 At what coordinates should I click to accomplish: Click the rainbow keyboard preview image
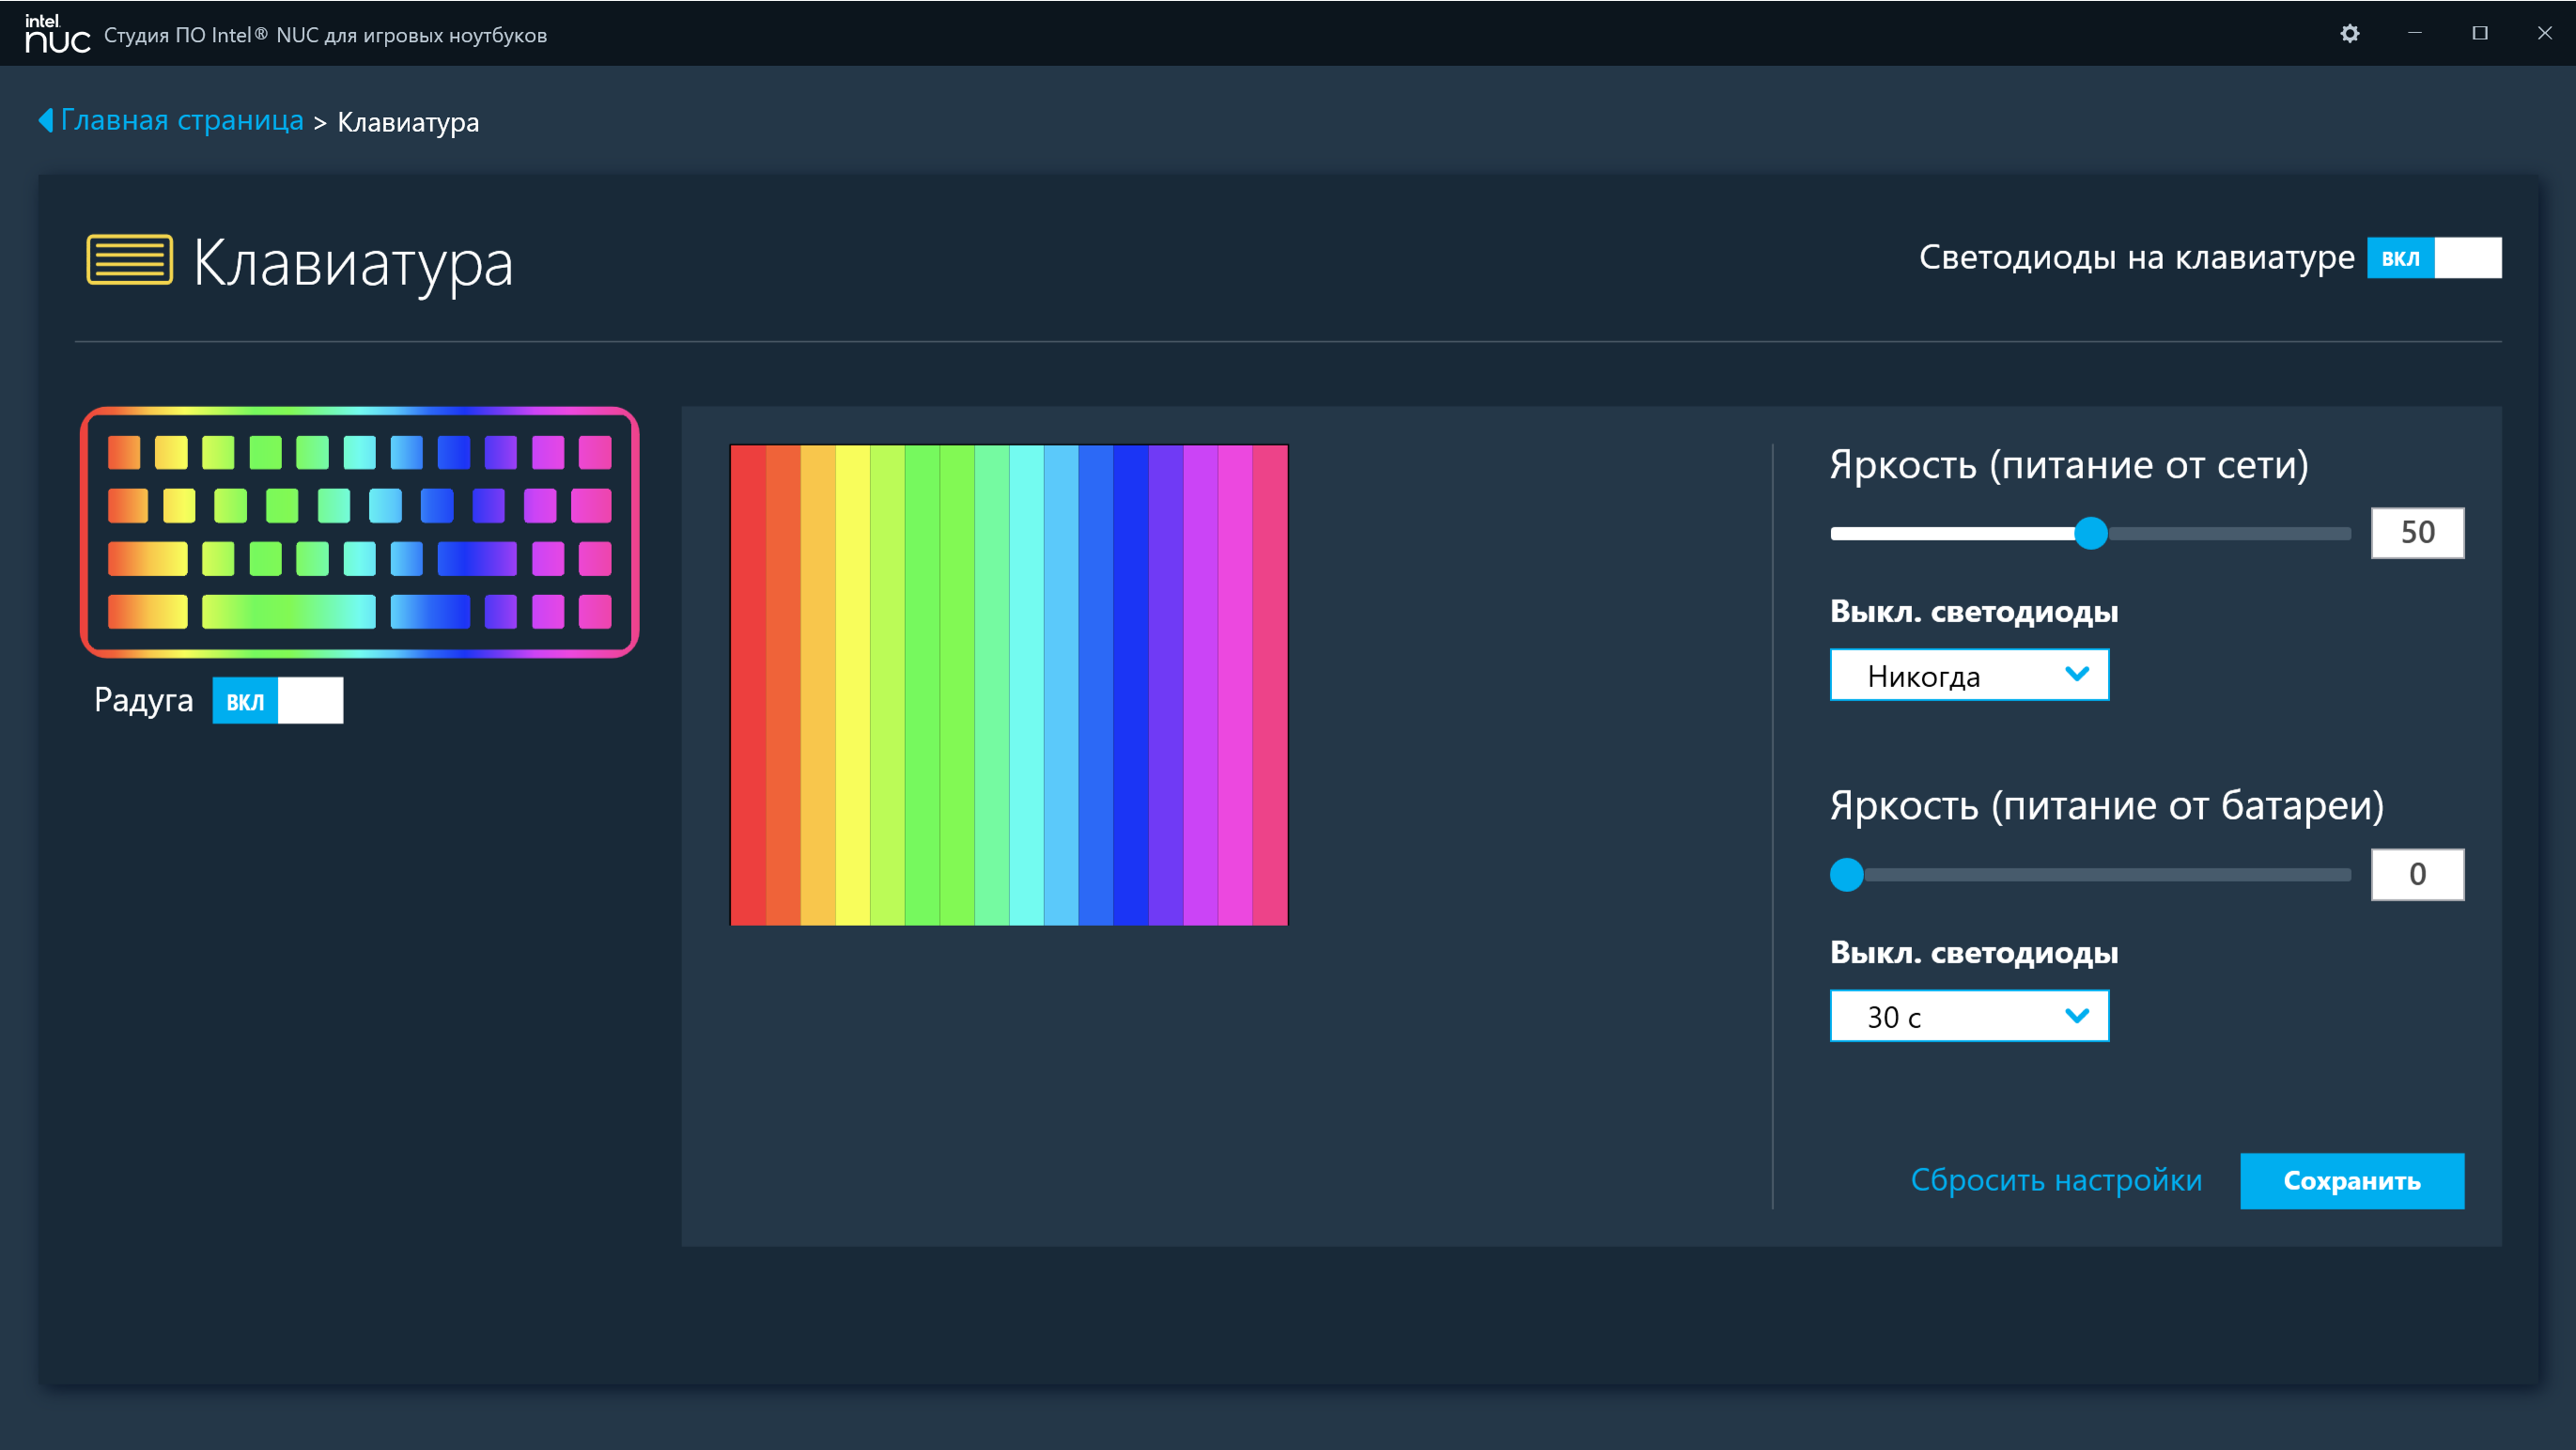pos(359,531)
